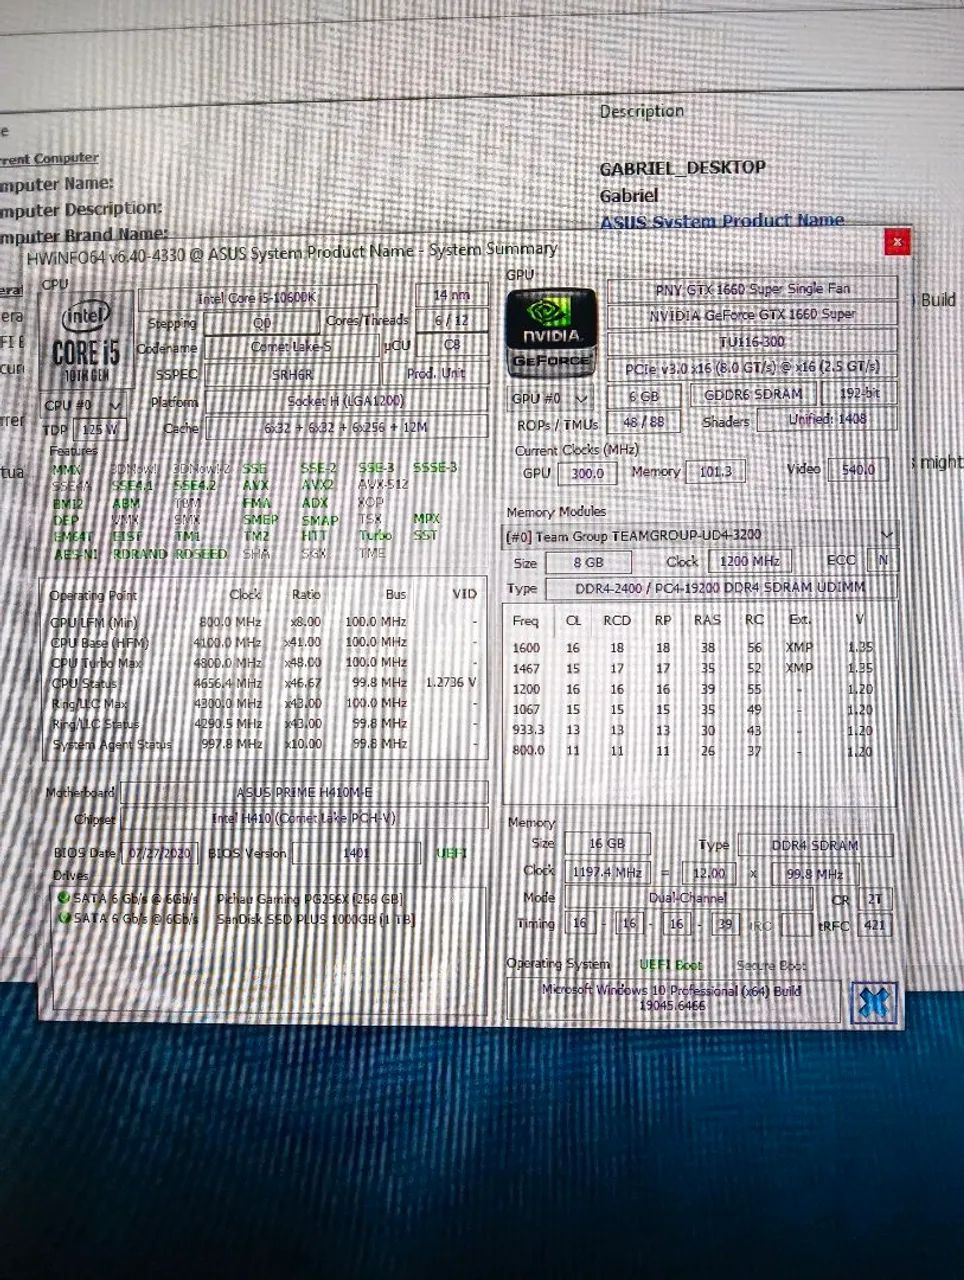
Task: Select the 933.3 frequency row in timings table
Action: click(693, 730)
